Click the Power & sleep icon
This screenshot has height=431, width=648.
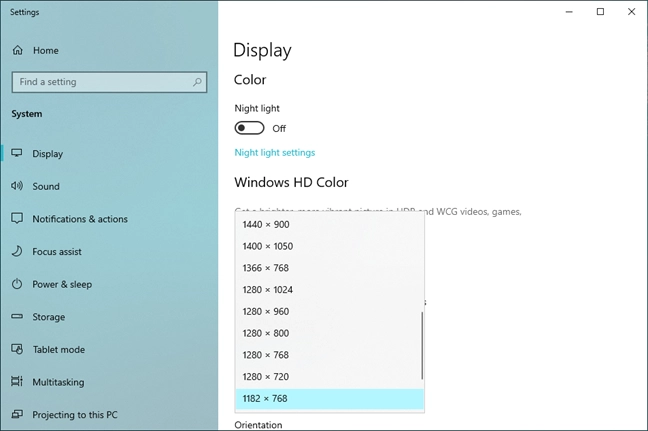click(17, 284)
